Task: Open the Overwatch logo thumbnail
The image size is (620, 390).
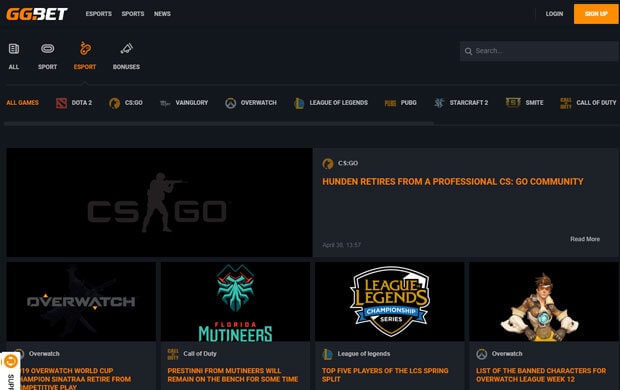Action: (81, 301)
